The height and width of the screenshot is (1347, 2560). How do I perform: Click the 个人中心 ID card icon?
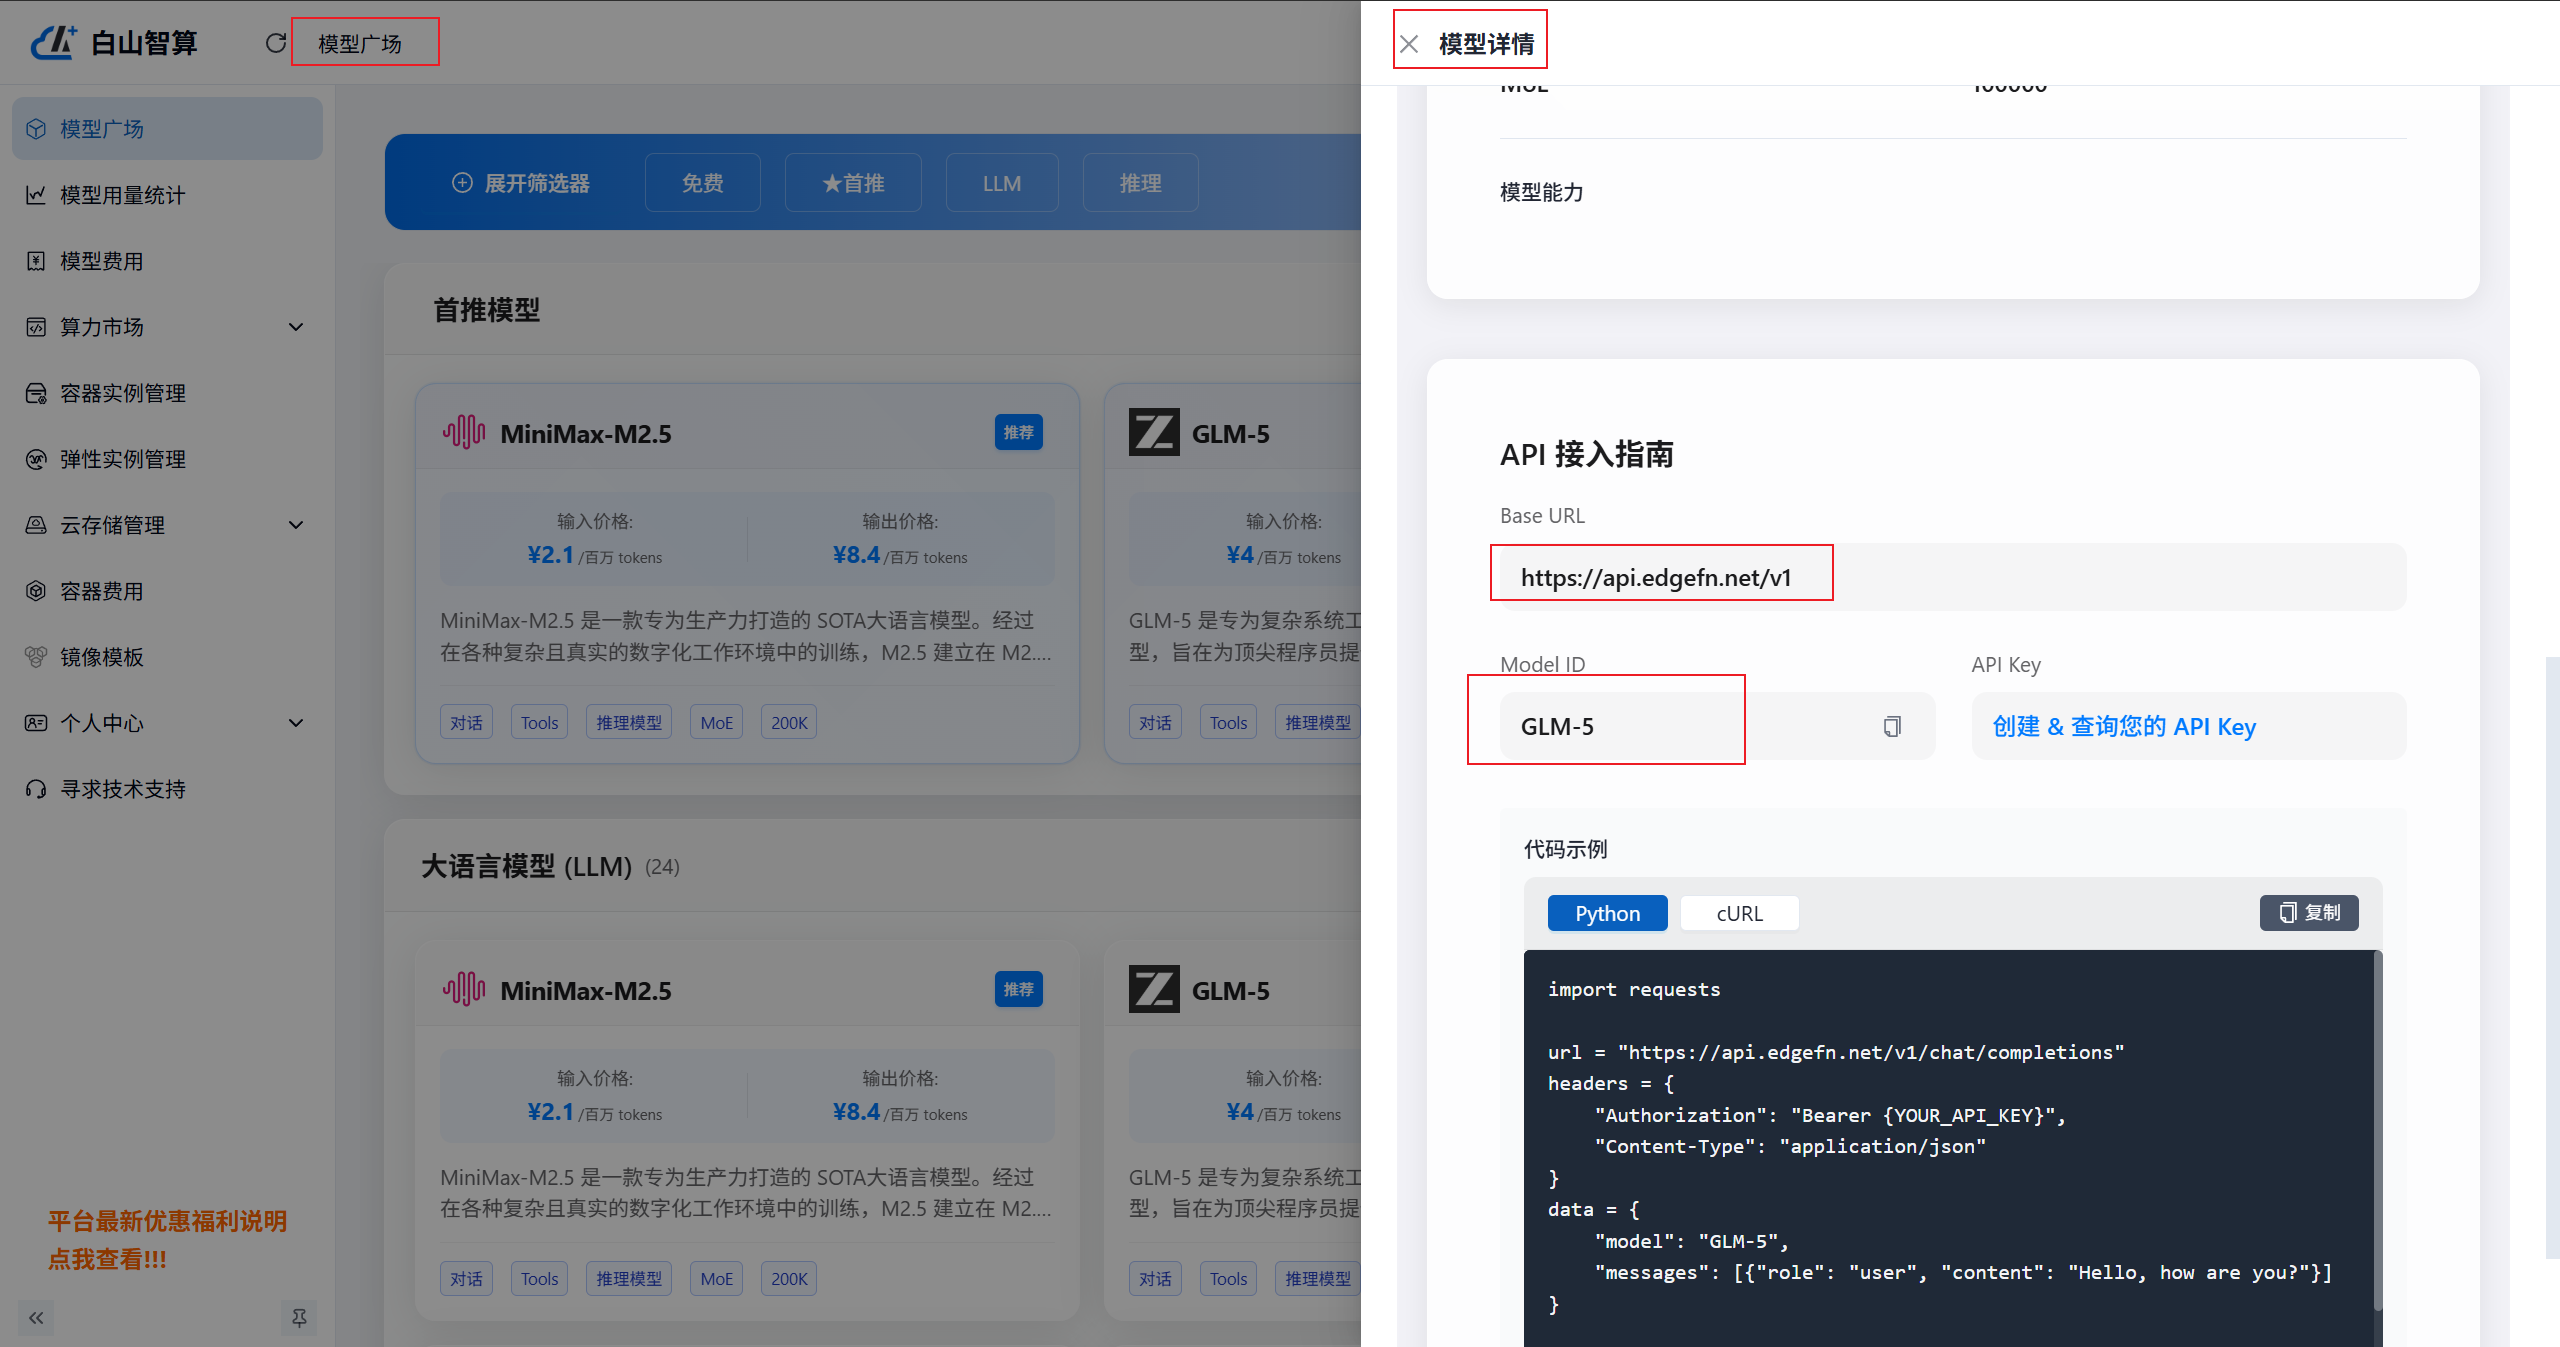[36, 723]
